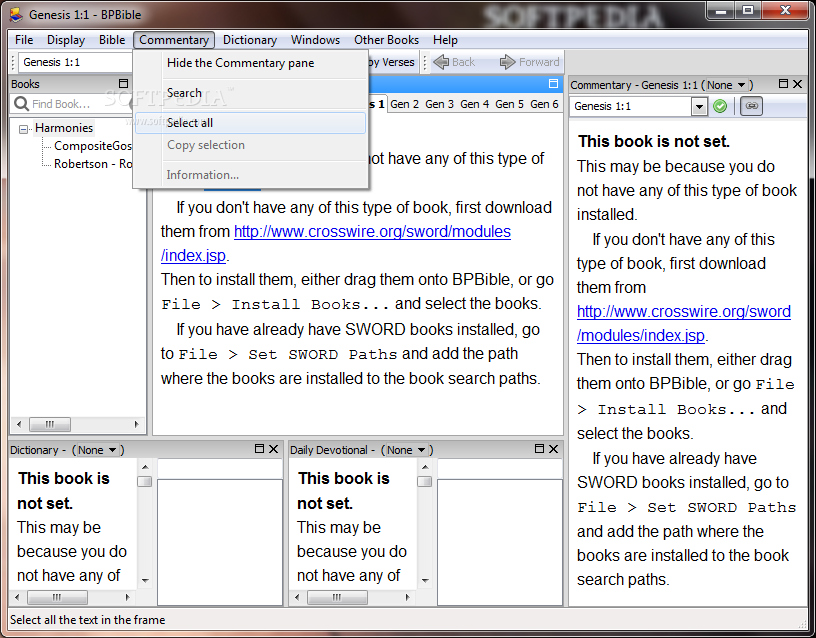Toggle the link icon in Commentary pane
Viewport: 816px width, 638px height.
tap(751, 106)
